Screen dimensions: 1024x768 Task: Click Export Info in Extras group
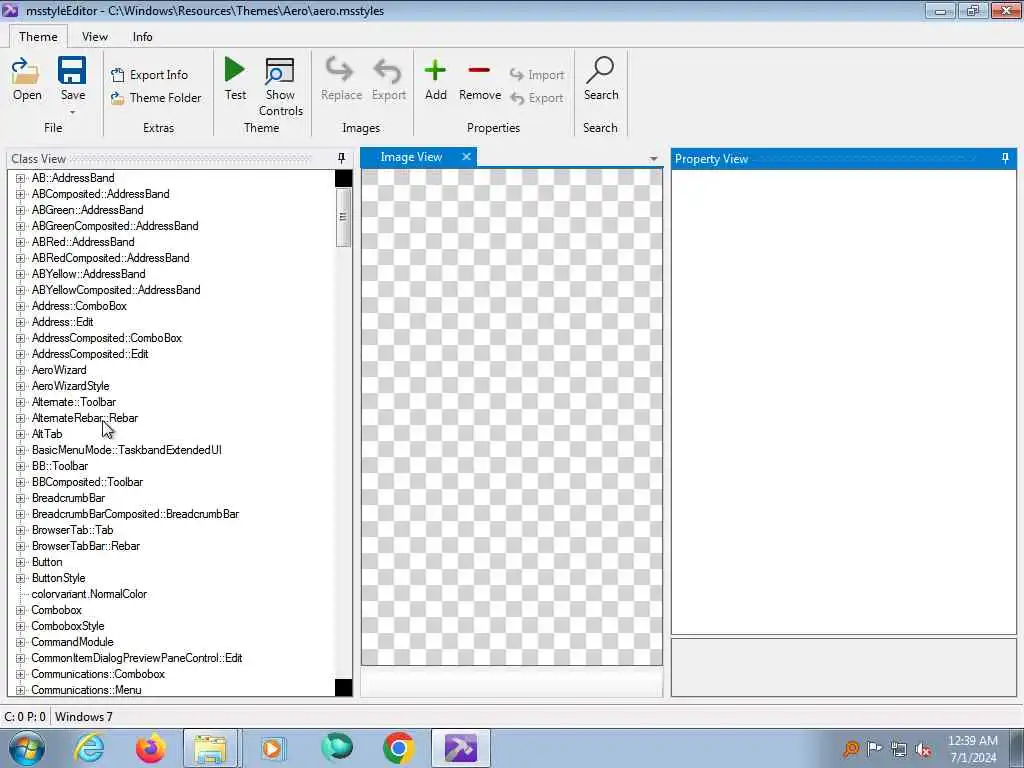150,74
